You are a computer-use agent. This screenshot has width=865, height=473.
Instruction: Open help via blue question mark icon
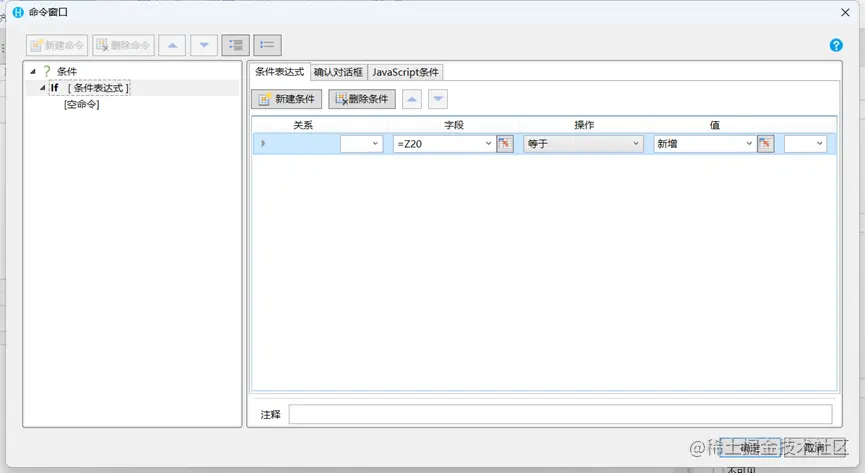click(836, 45)
